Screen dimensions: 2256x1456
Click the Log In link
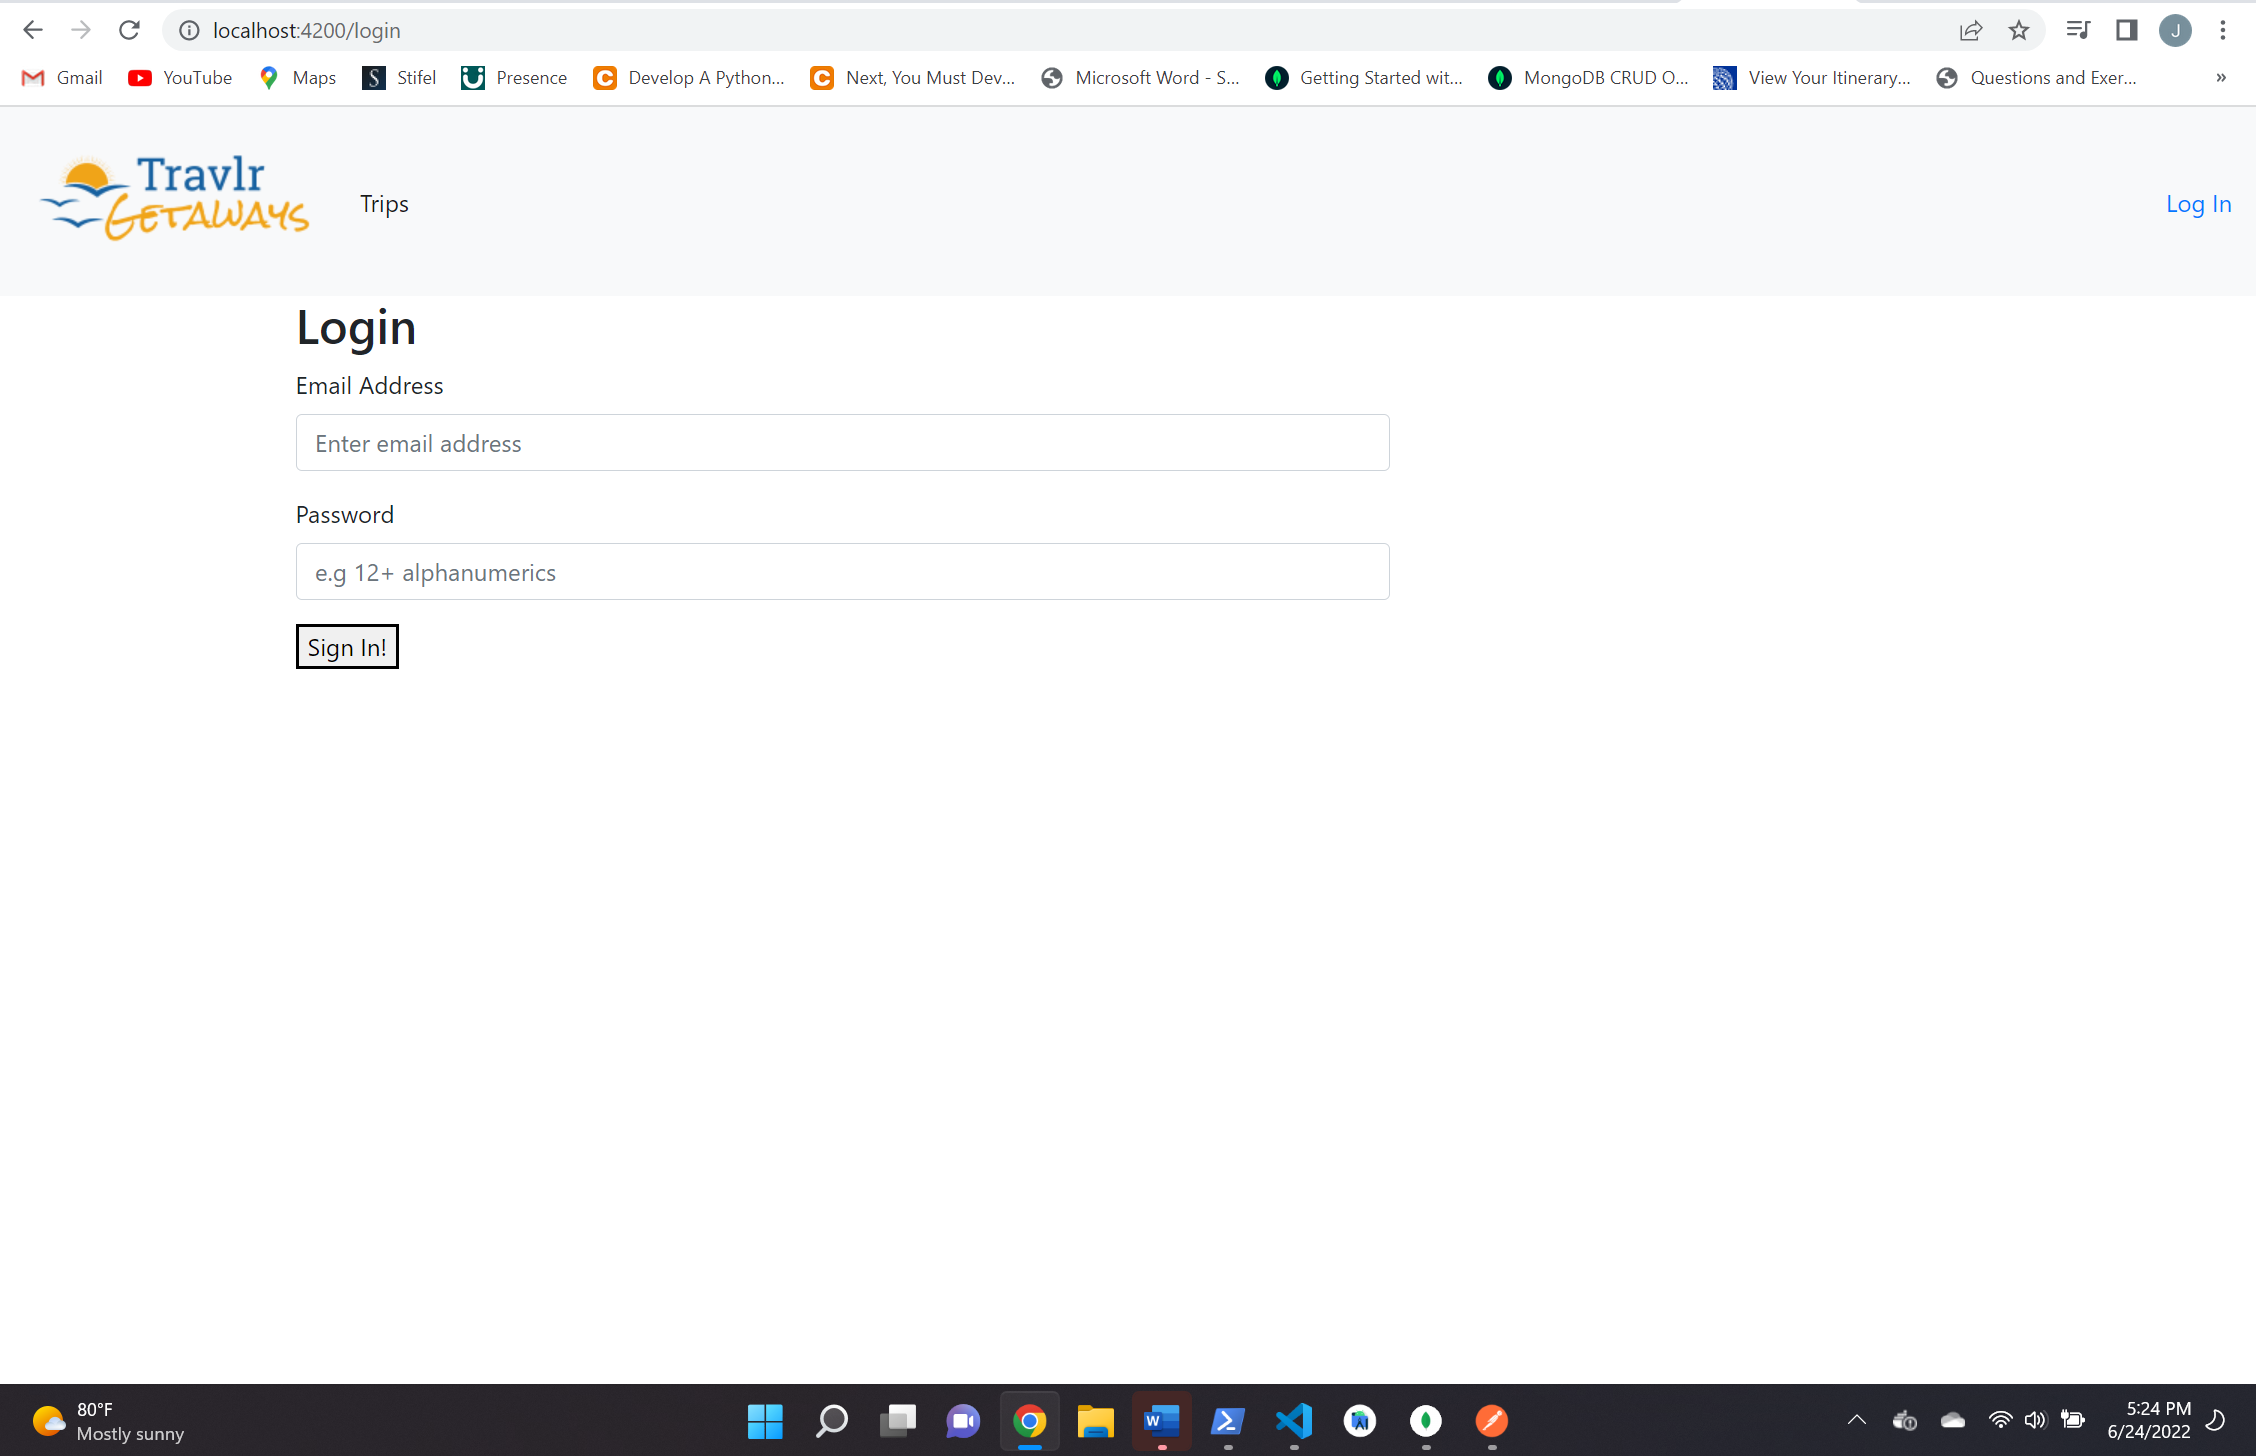coord(2198,204)
